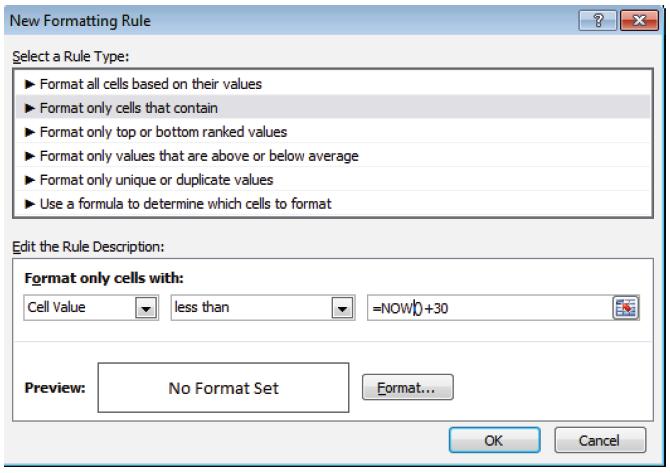Click the 'Edit the Rule Description:' label
670x473 pixels.
pos(88,247)
